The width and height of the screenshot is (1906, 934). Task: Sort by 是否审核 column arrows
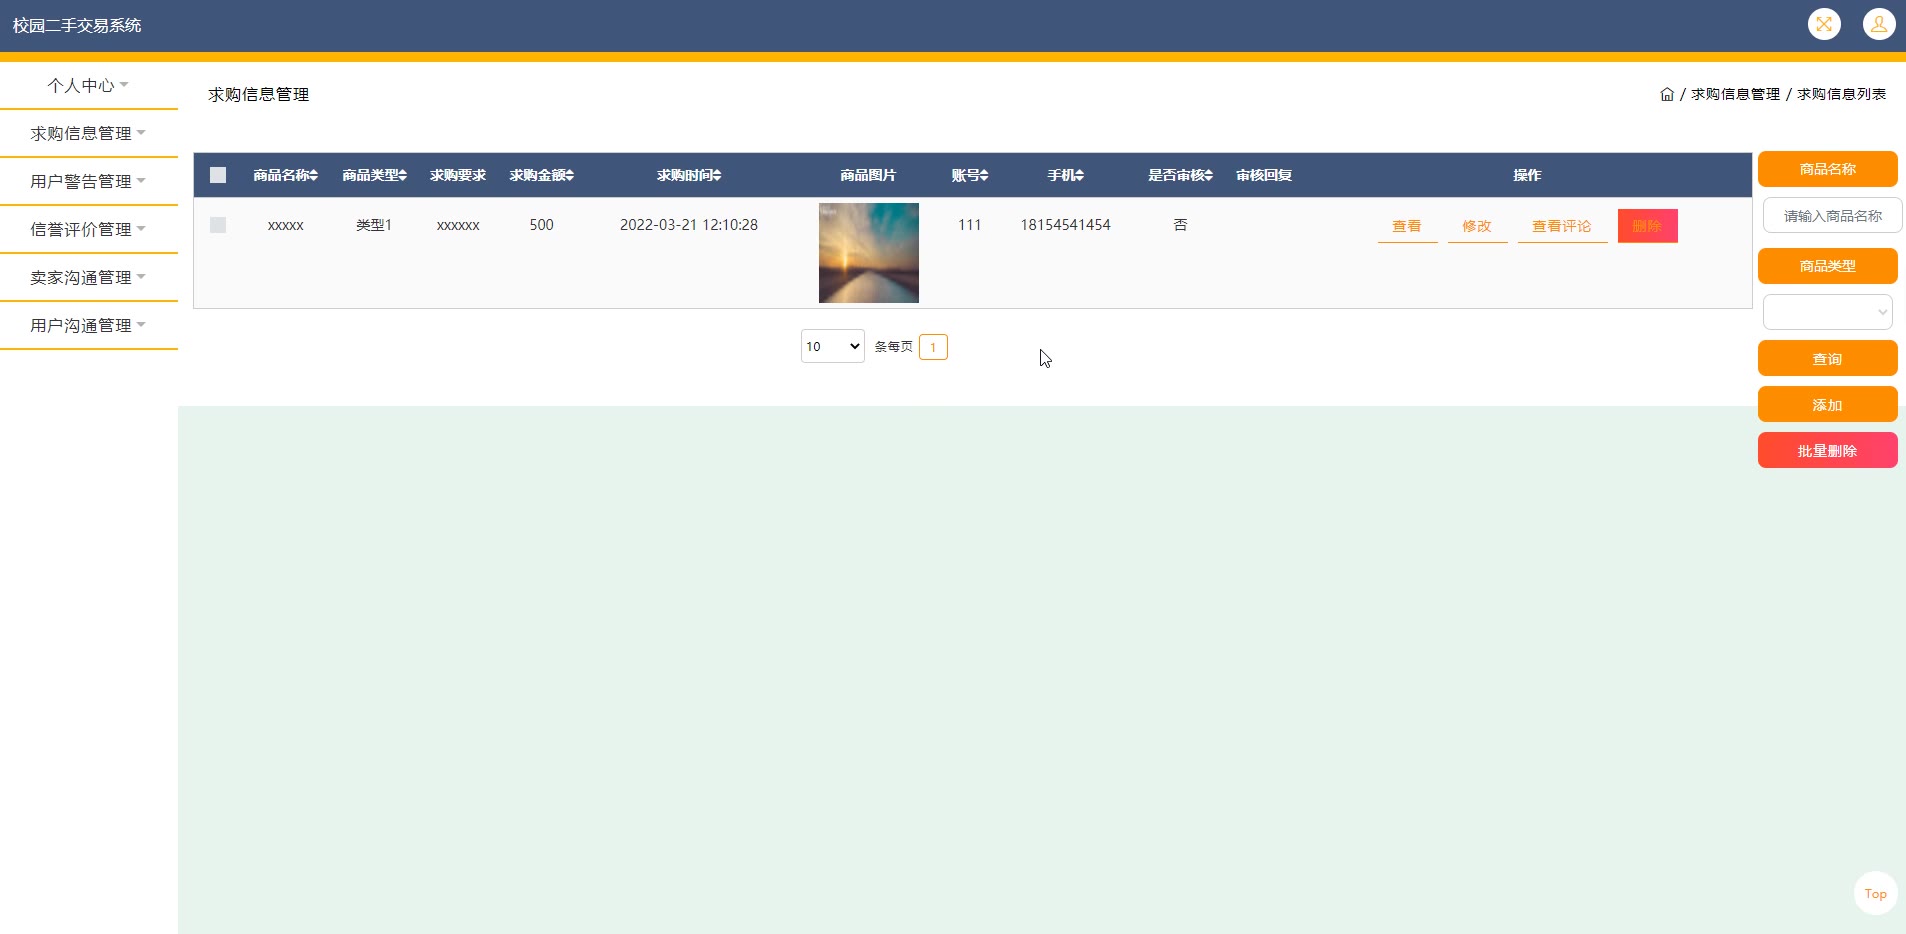1209,175
